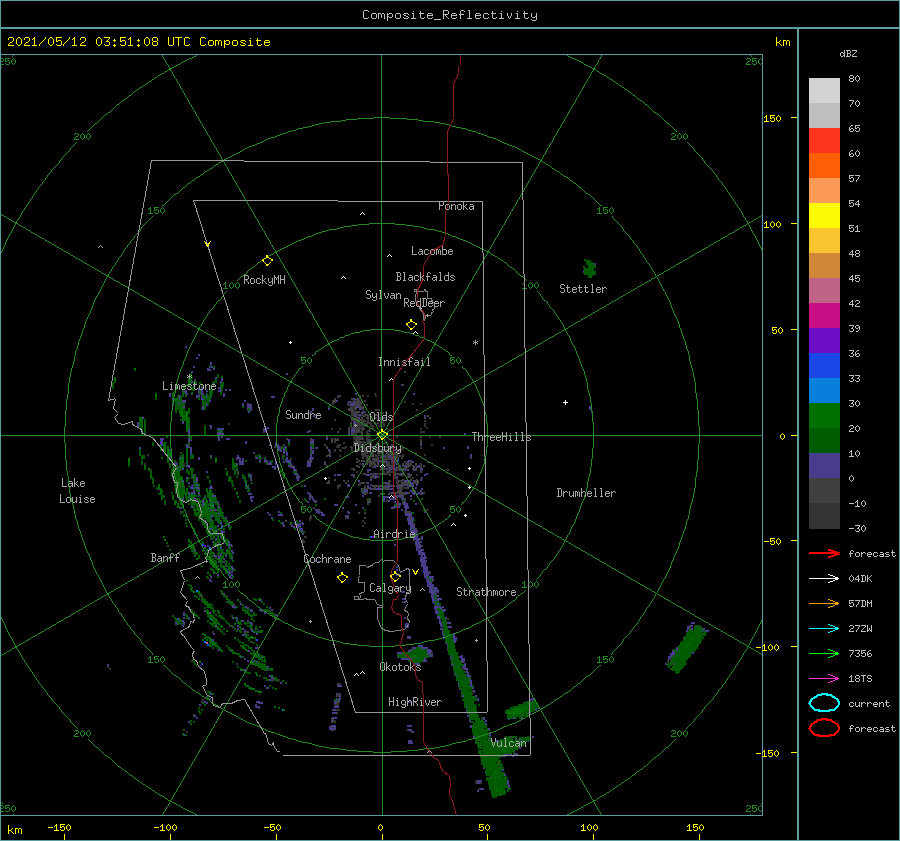
Task: Click the yellow diamond marker above the Calgary label
Action: point(395,576)
